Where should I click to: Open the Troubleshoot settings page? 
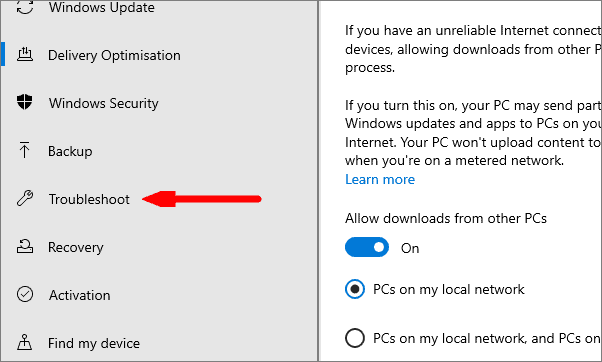[89, 199]
